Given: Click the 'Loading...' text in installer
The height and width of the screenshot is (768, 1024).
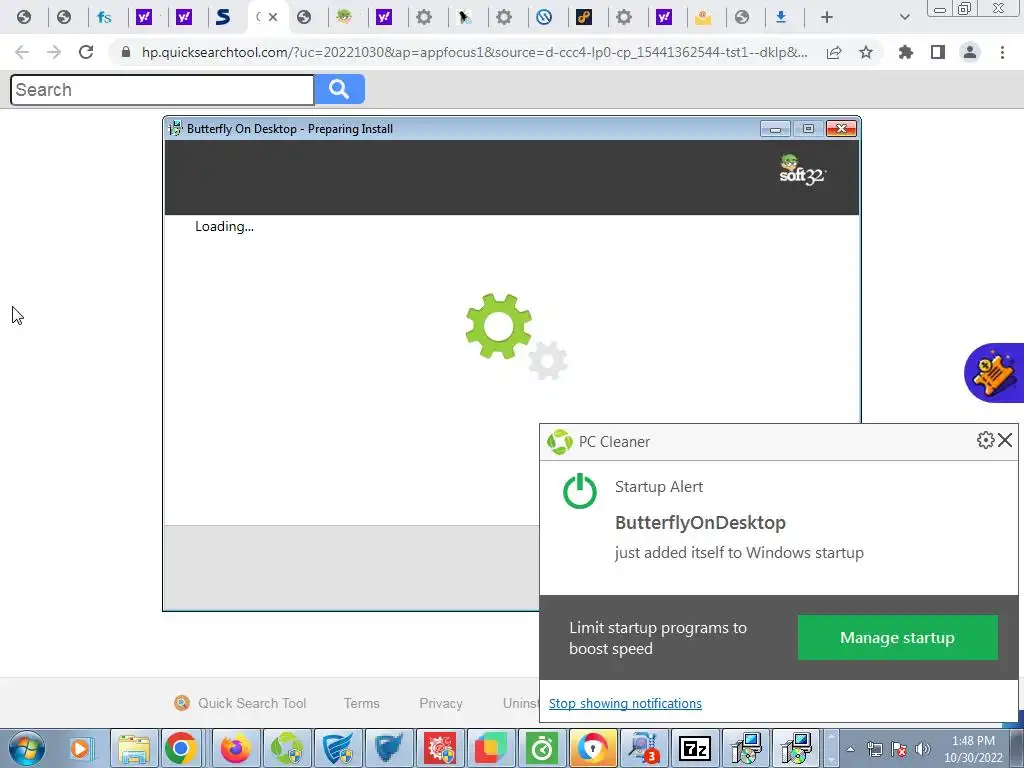Looking at the screenshot, I should (x=224, y=227).
